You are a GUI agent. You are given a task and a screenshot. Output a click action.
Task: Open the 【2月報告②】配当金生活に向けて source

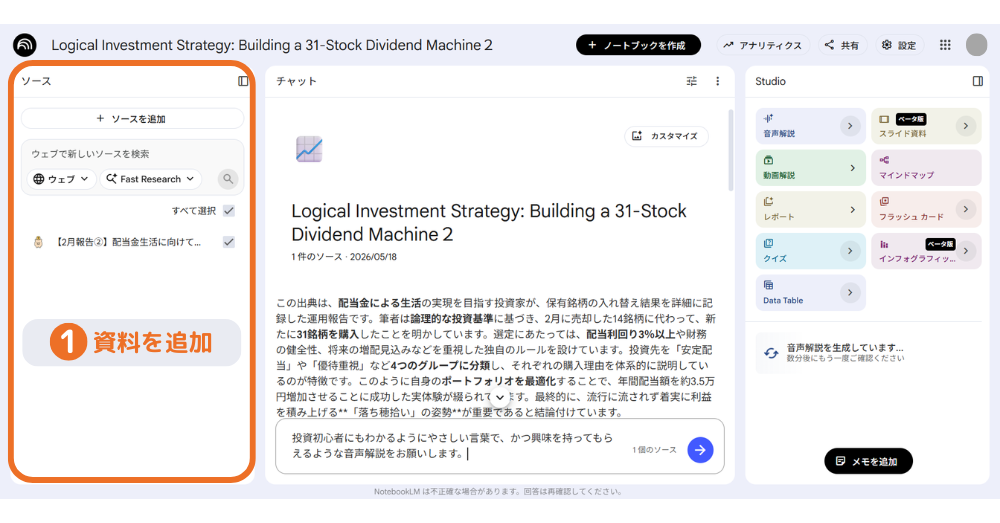128,242
